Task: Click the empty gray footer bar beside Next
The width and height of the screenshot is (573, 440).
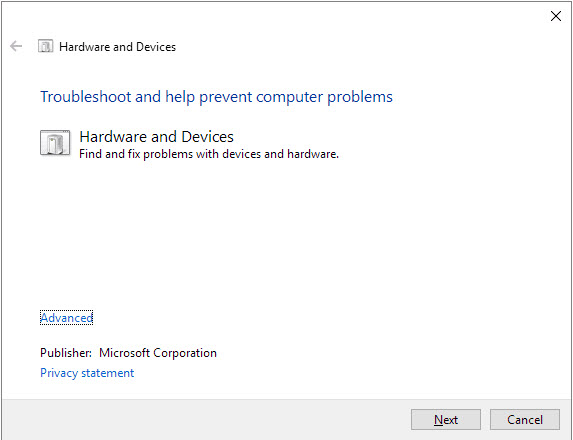Action: (x=205, y=420)
